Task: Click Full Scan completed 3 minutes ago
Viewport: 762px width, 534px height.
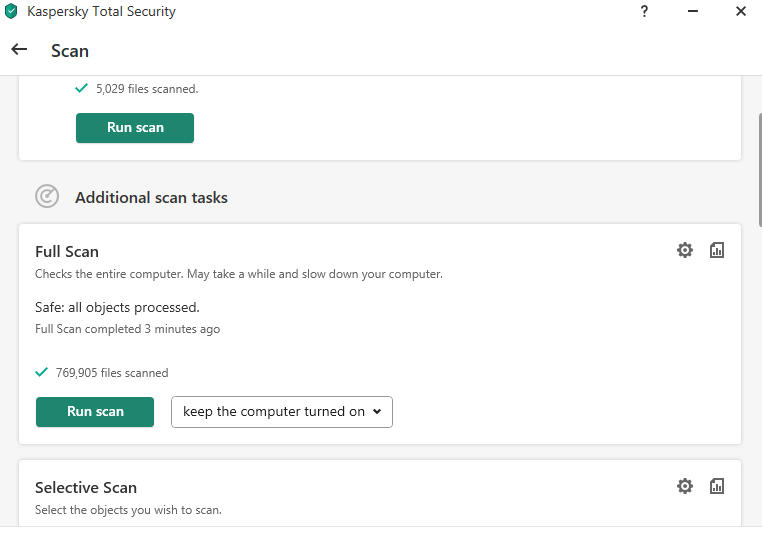Action: (127, 329)
